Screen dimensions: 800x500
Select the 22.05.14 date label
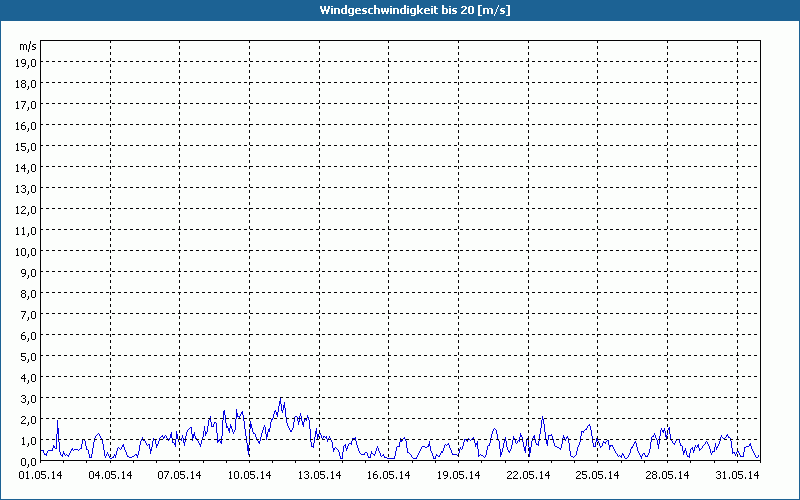[529, 475]
